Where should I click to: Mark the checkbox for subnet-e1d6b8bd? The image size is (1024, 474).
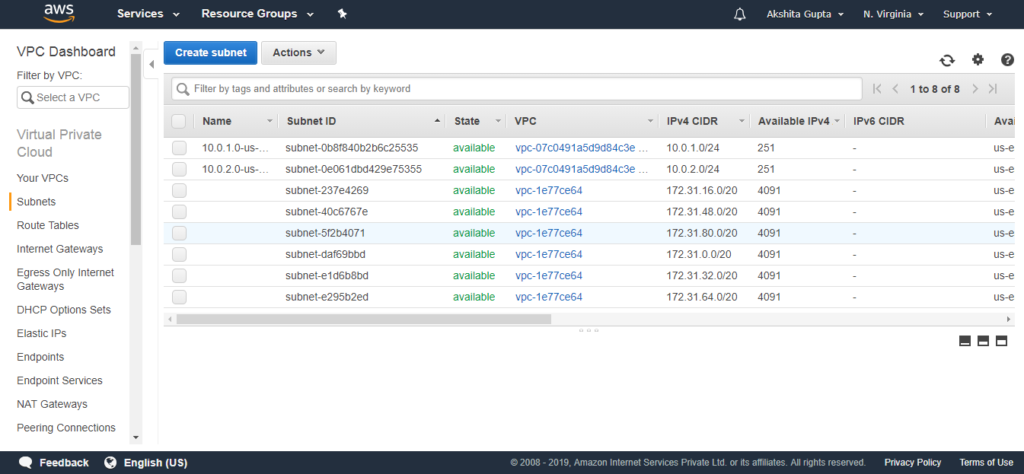tap(179, 276)
